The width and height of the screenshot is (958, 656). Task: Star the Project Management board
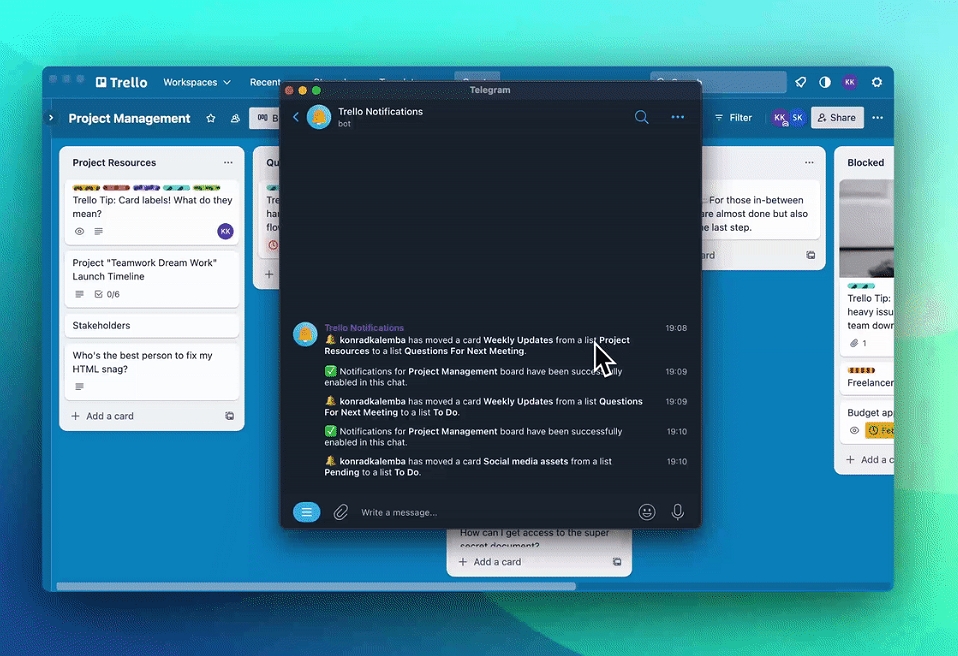pyautogui.click(x=211, y=118)
